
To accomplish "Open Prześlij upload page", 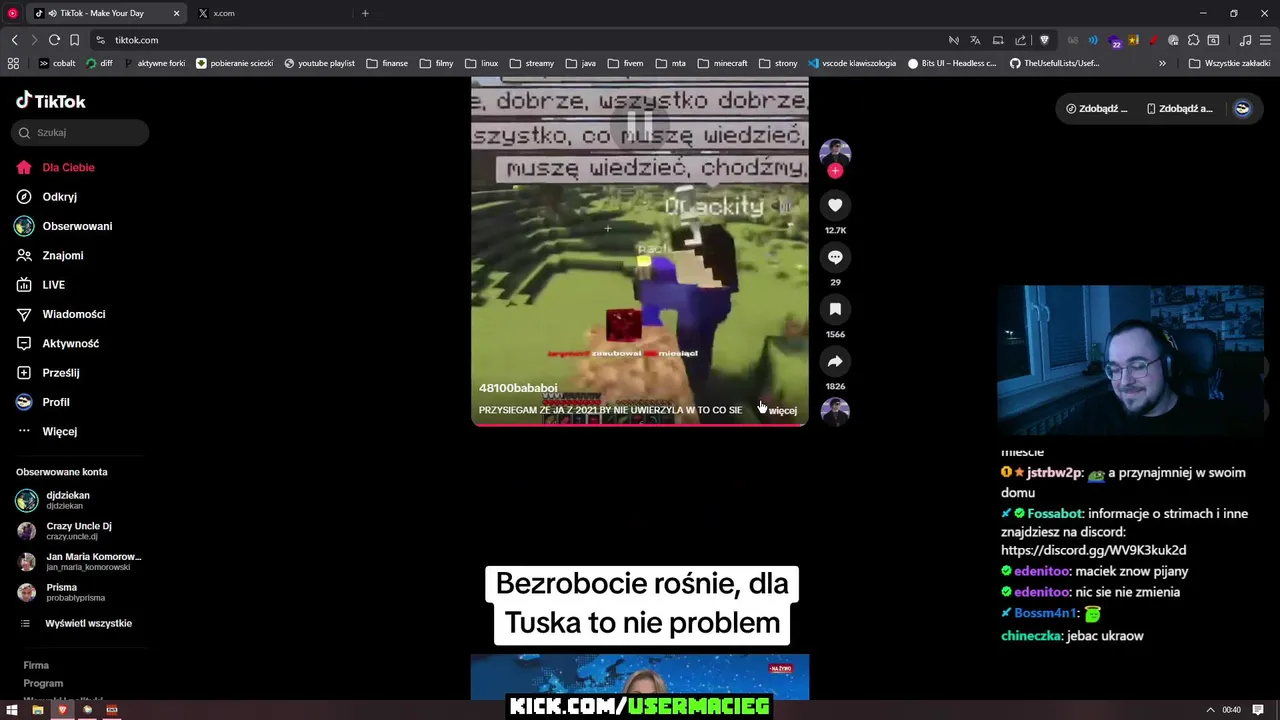I will 60,372.
